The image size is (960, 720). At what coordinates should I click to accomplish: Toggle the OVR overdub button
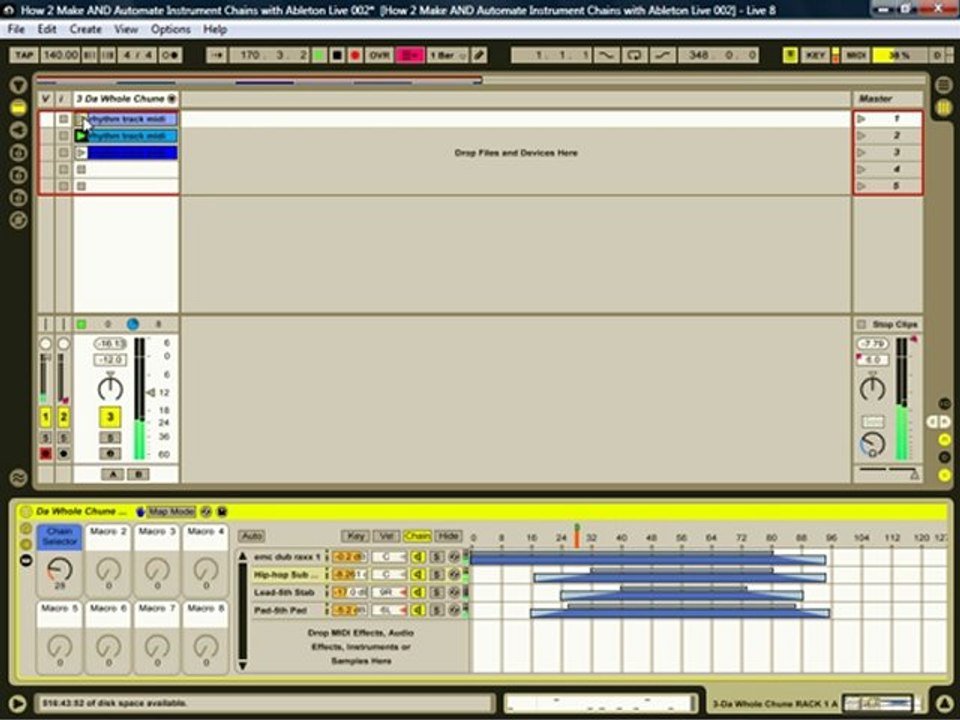pyautogui.click(x=380, y=55)
